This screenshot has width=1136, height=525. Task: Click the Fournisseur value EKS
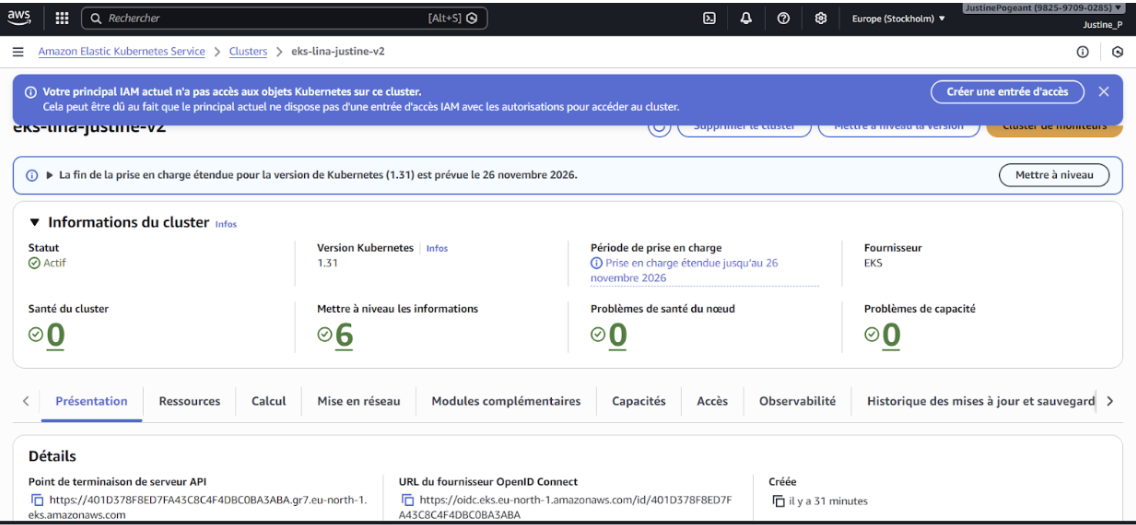click(x=874, y=263)
